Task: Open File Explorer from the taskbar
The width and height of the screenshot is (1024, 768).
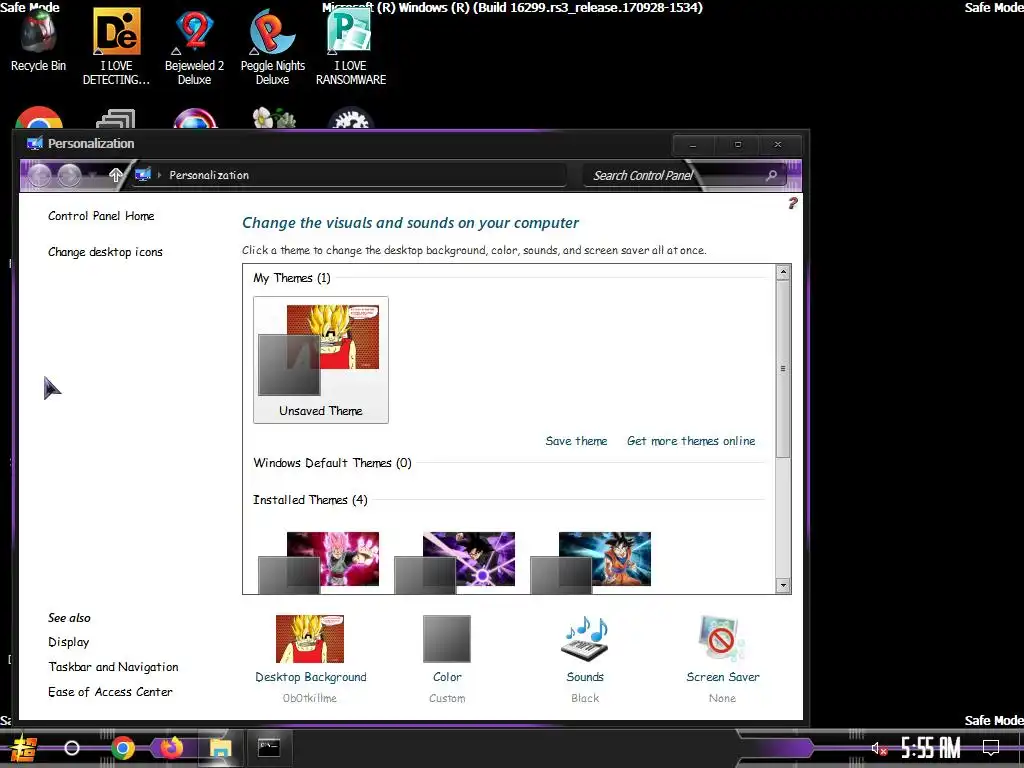Action: [x=221, y=748]
